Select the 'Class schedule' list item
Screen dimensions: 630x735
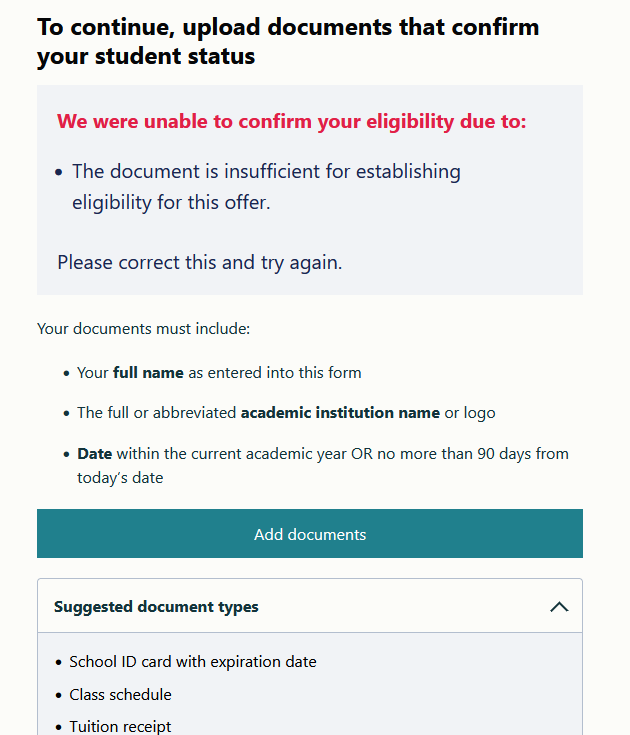[120, 695]
